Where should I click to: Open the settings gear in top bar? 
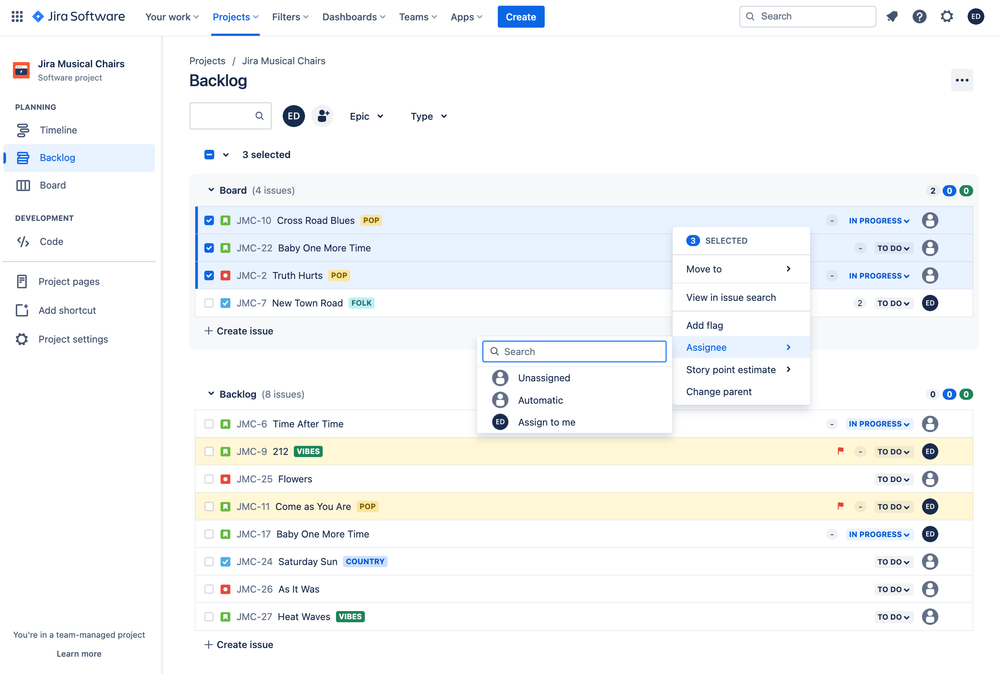coord(947,17)
